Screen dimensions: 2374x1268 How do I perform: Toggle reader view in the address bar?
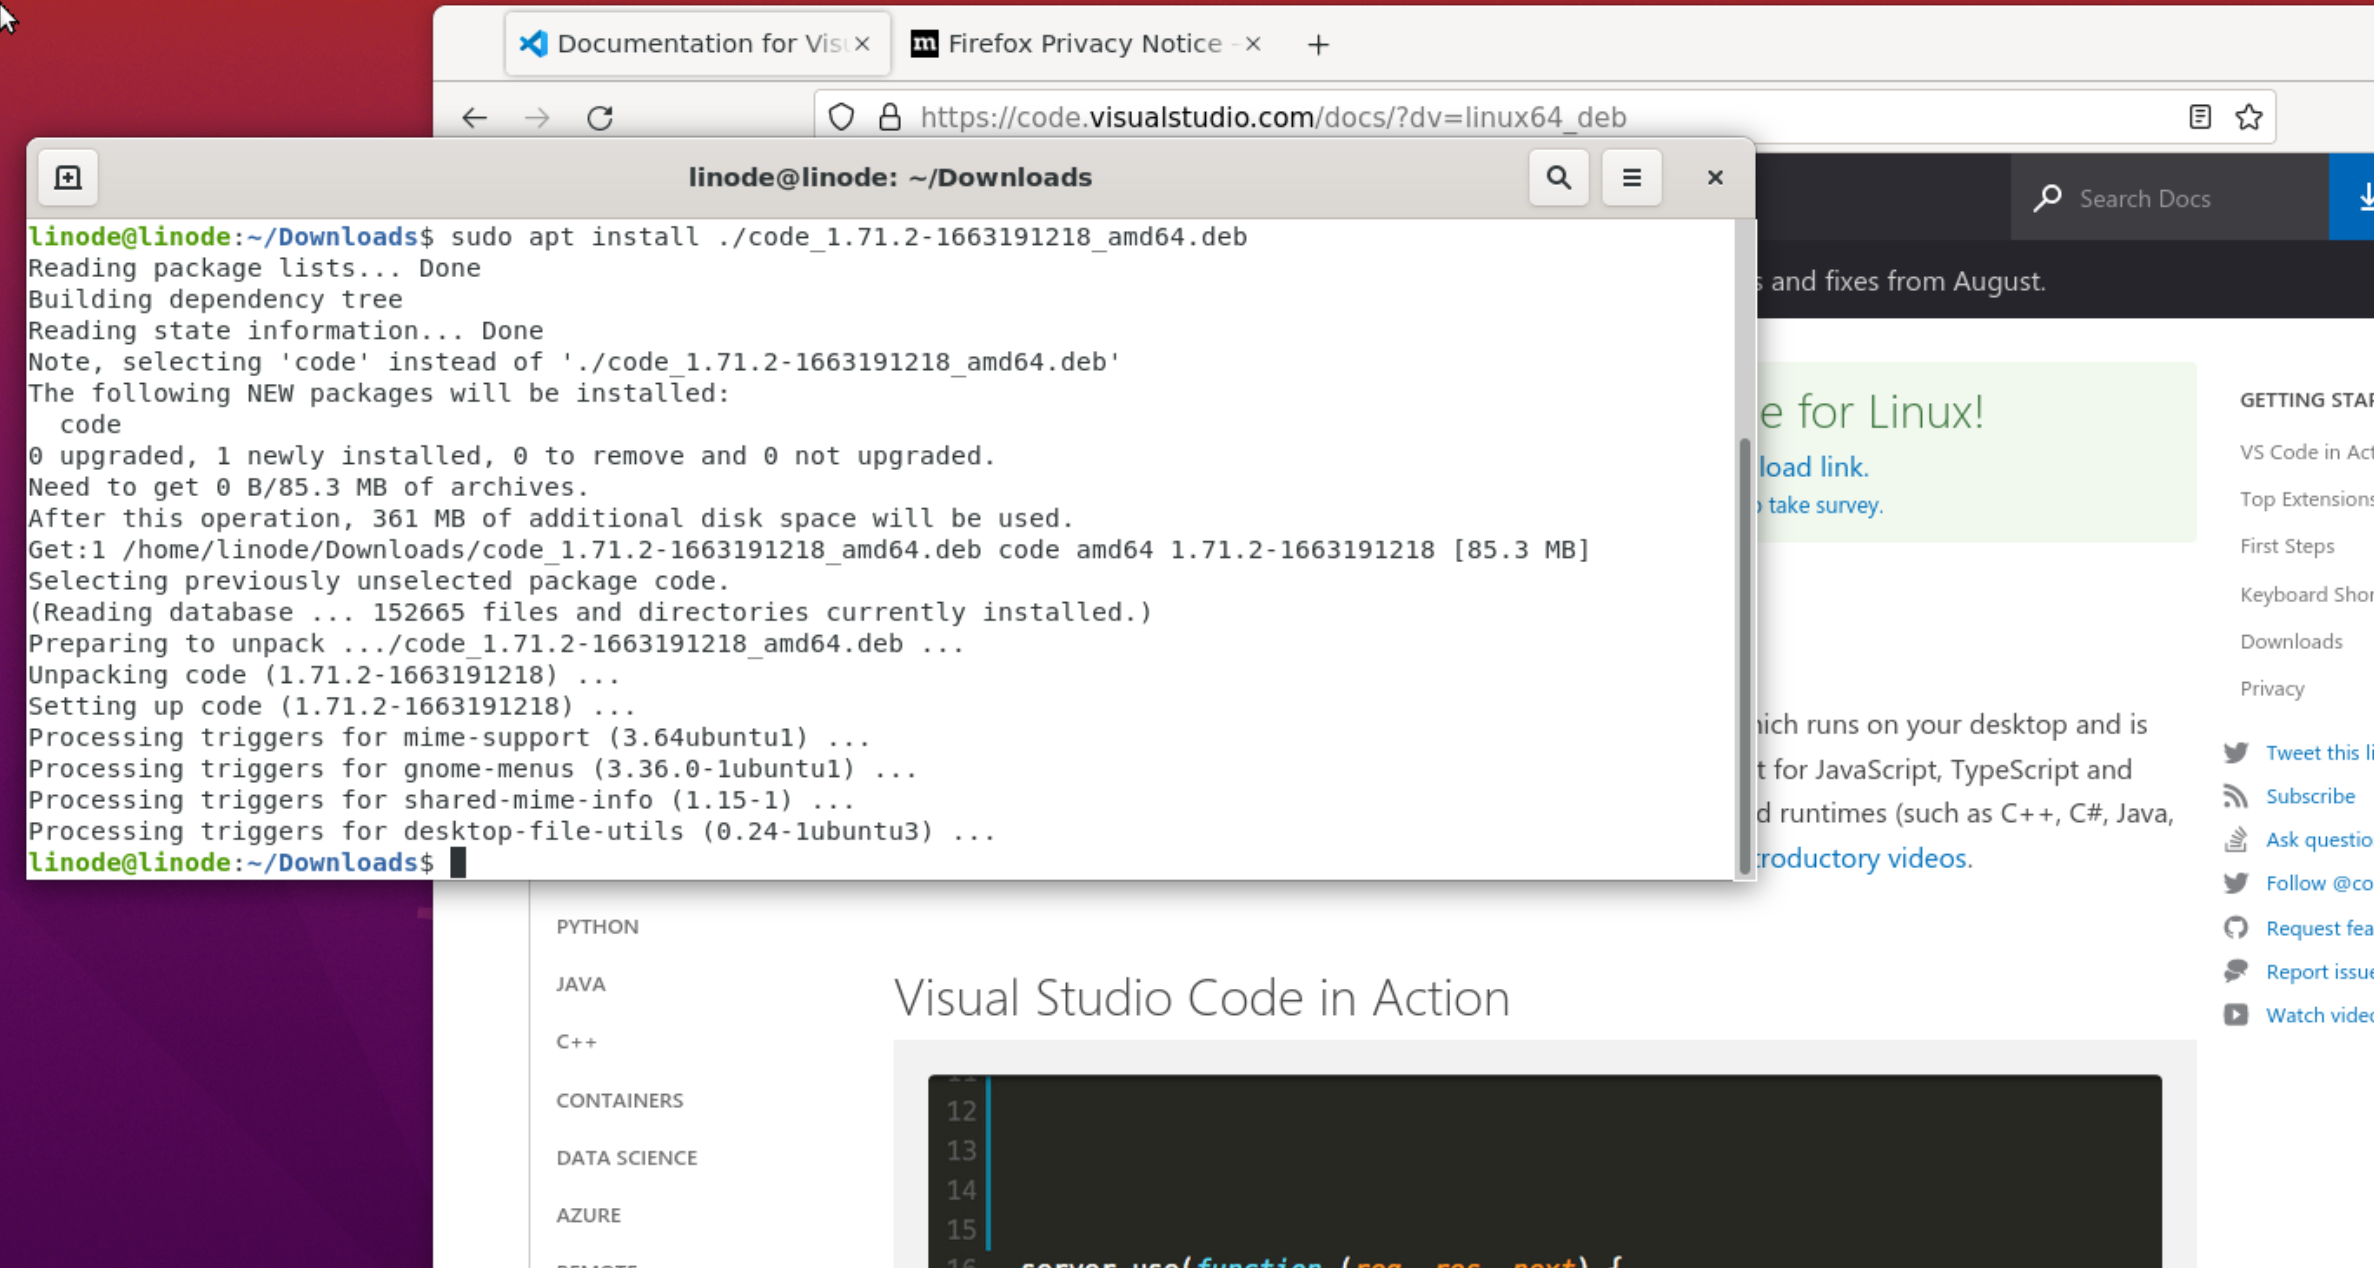pyautogui.click(x=2199, y=117)
